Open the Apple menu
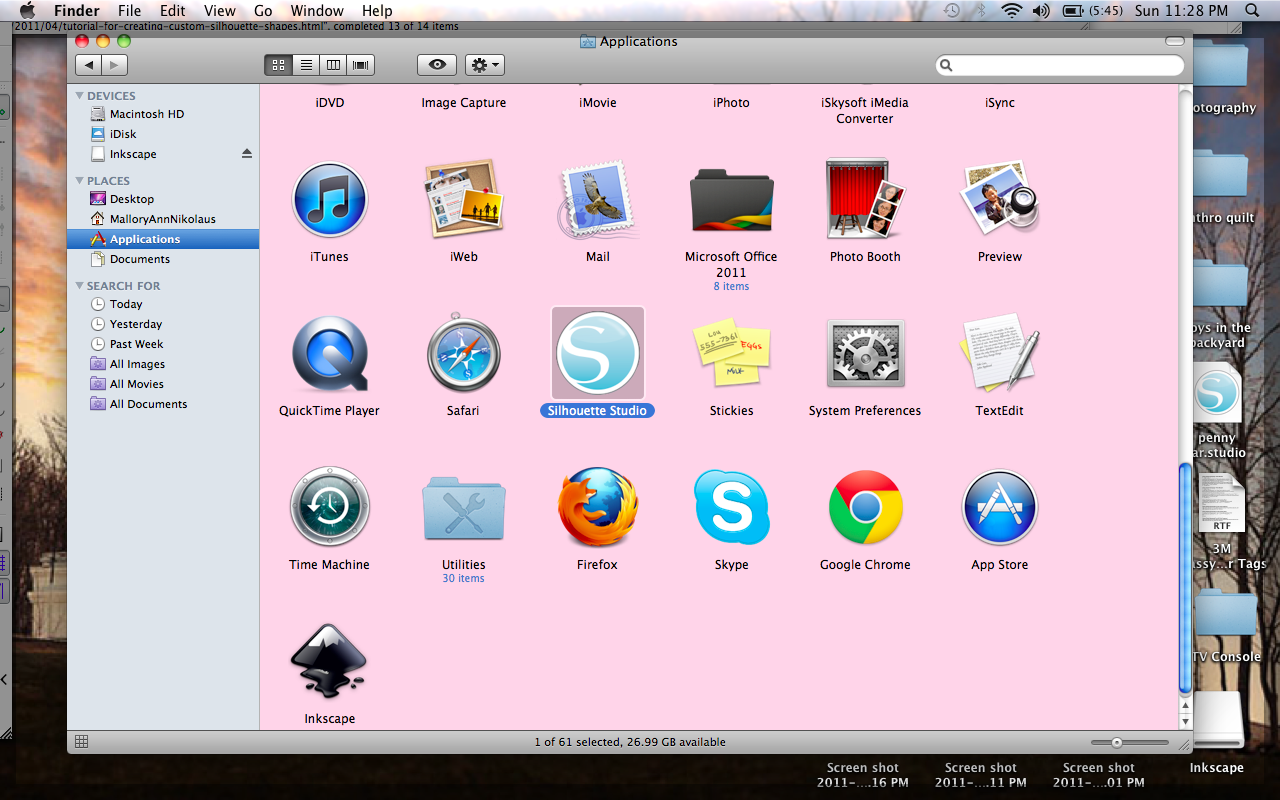This screenshot has width=1280, height=800. point(27,11)
